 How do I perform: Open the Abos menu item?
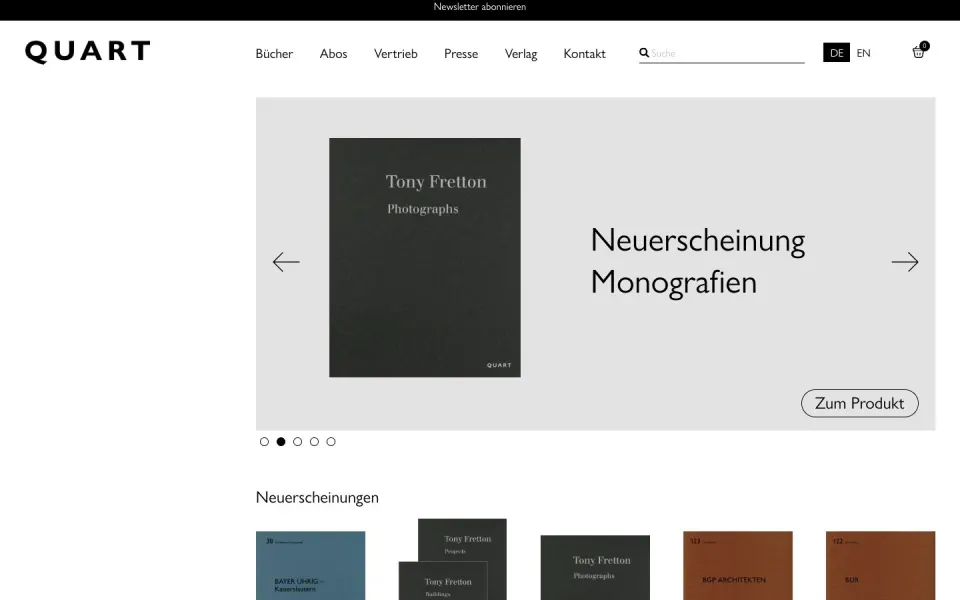tap(333, 54)
